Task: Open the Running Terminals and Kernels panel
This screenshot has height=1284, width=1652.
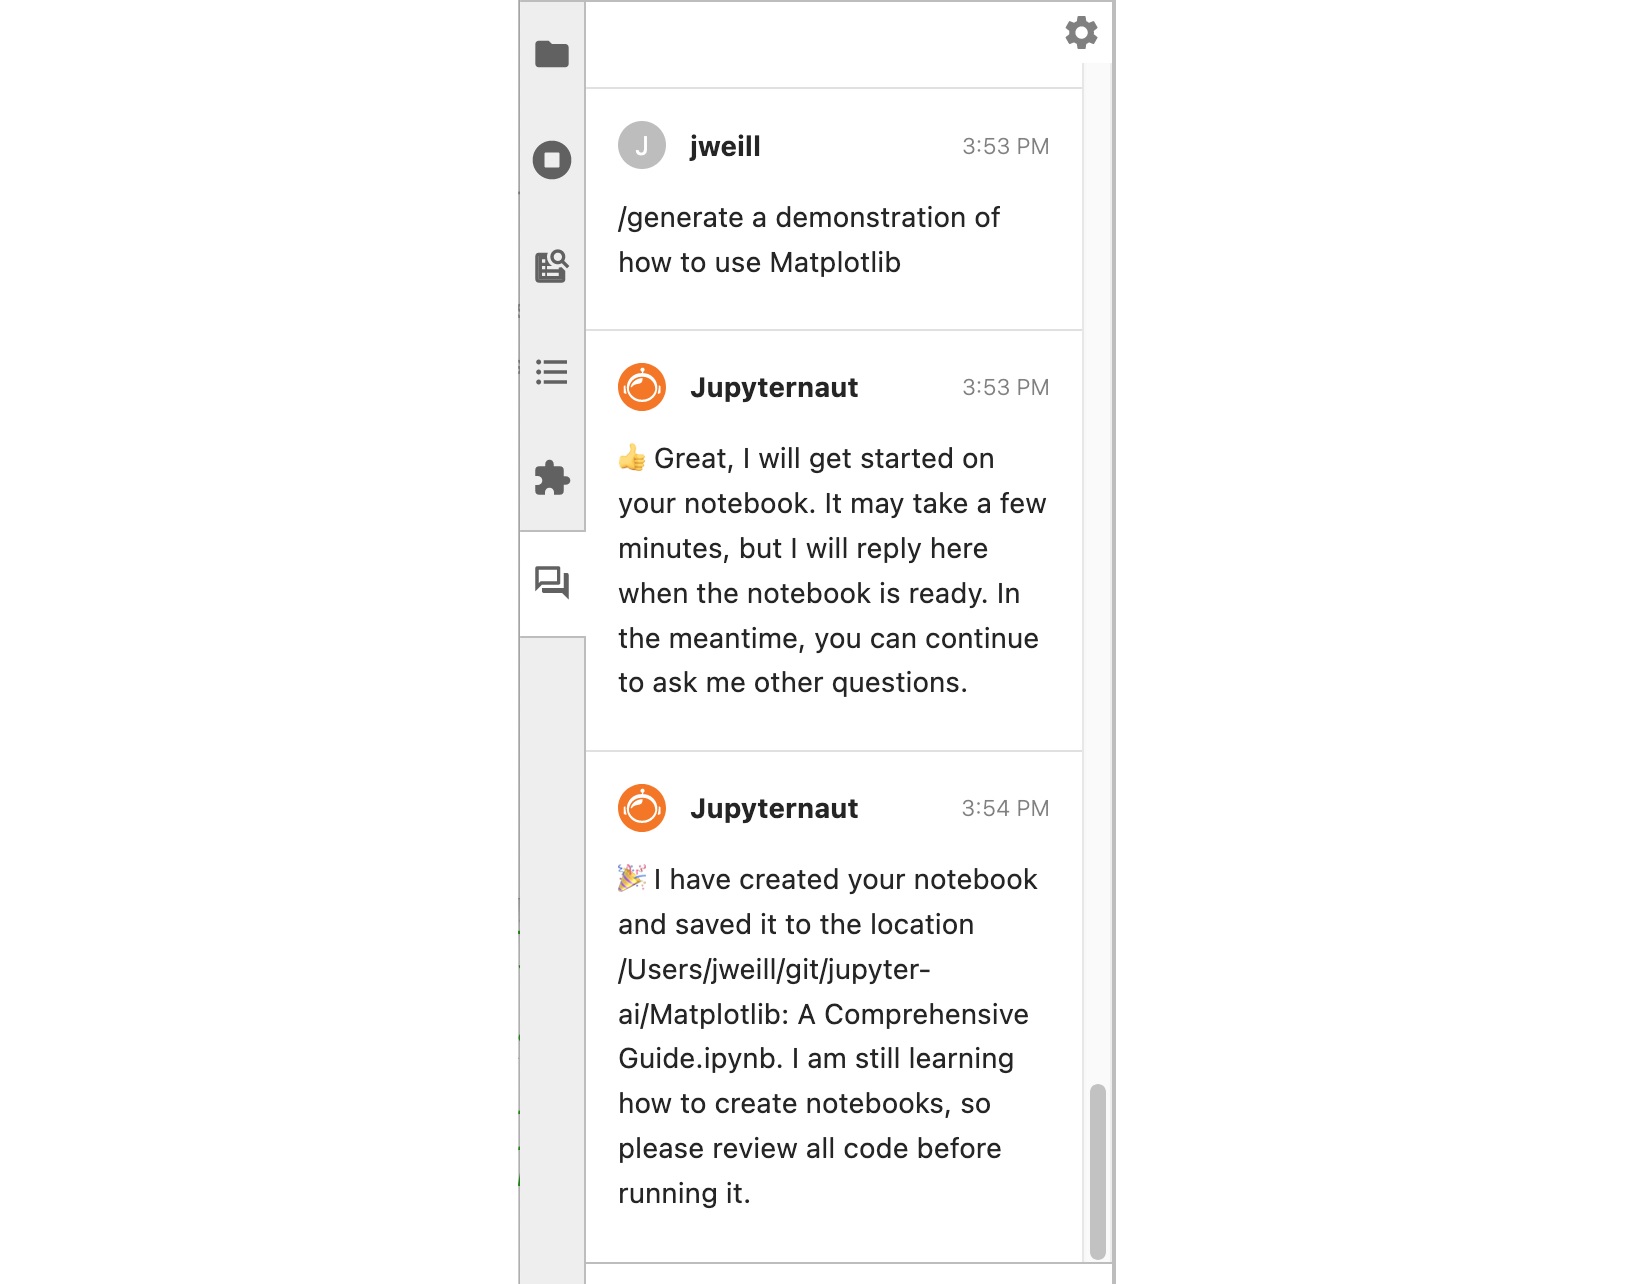Action: point(551,160)
